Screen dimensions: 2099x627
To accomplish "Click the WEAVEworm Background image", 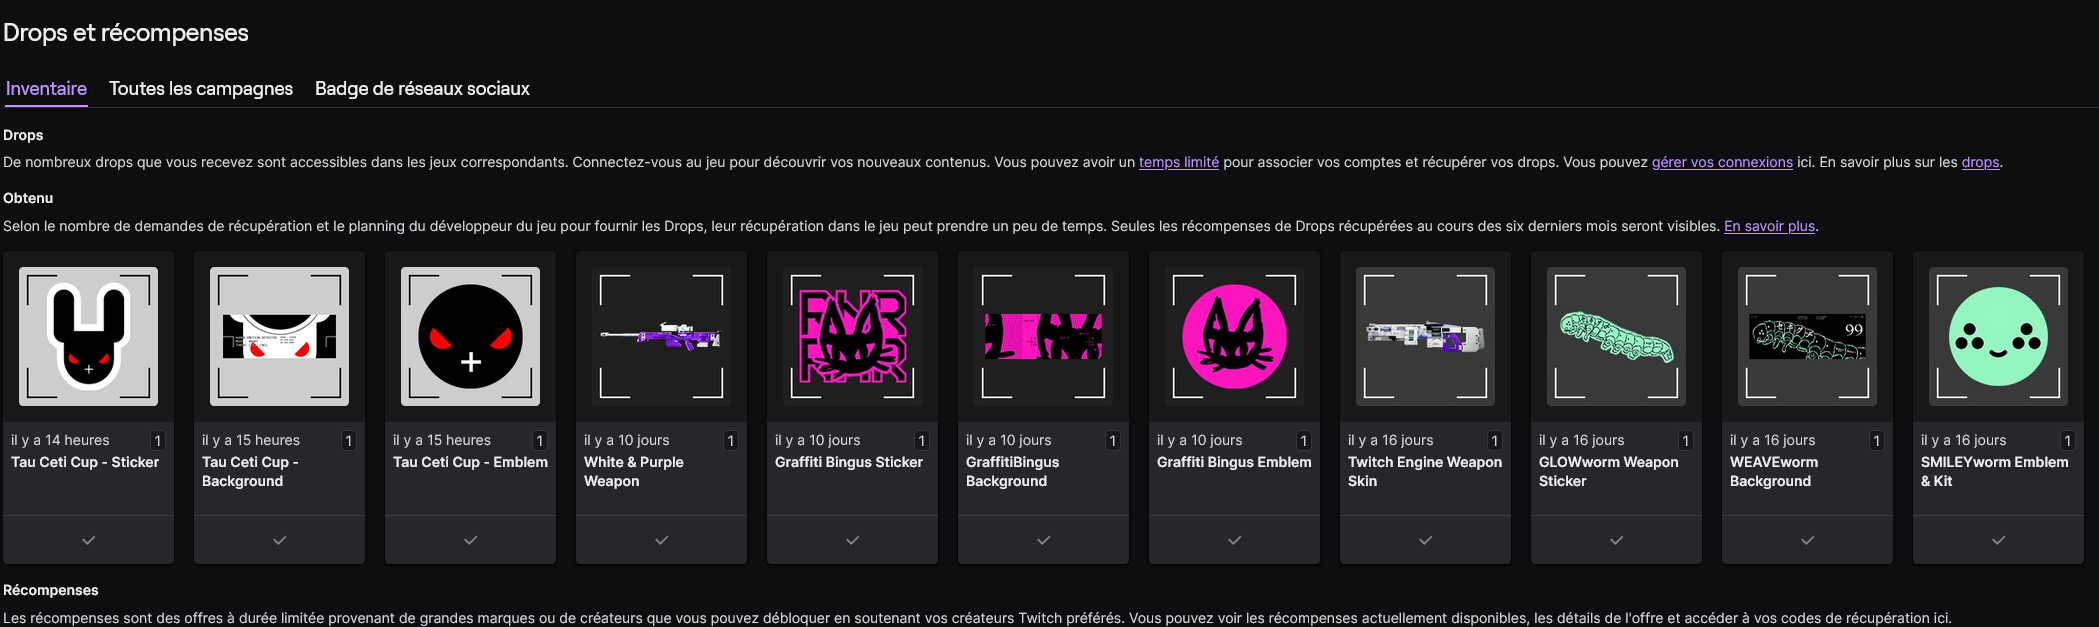I will pos(1807,336).
